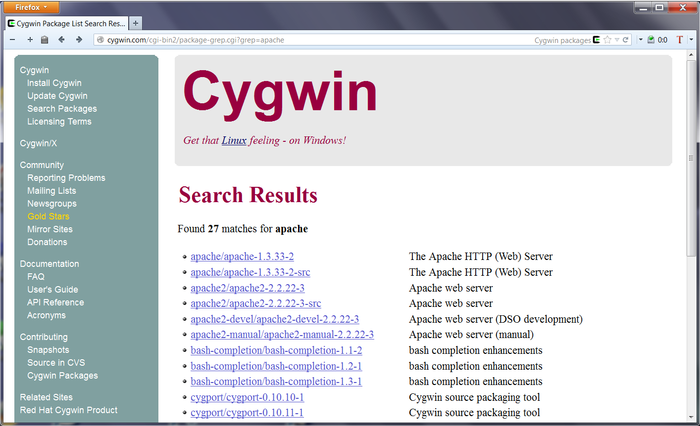Click the vertical scrollbar thumb
Image resolution: width=700 pixels, height=426 pixels.
coord(691,159)
